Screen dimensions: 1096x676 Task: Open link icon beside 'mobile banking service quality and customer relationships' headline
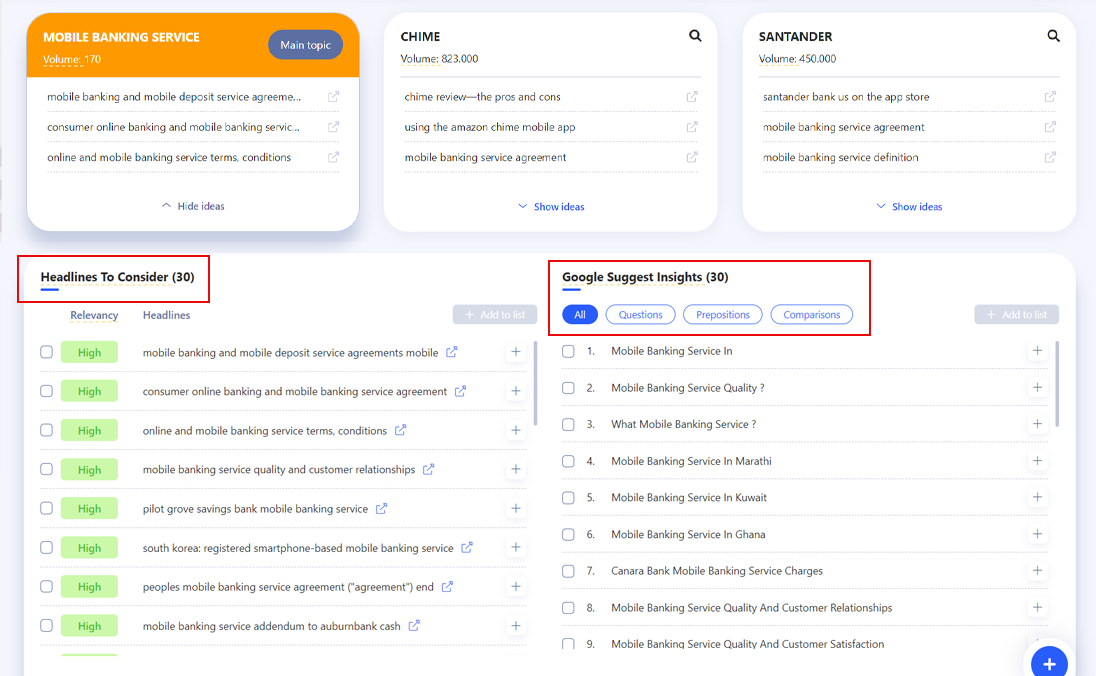pos(428,469)
